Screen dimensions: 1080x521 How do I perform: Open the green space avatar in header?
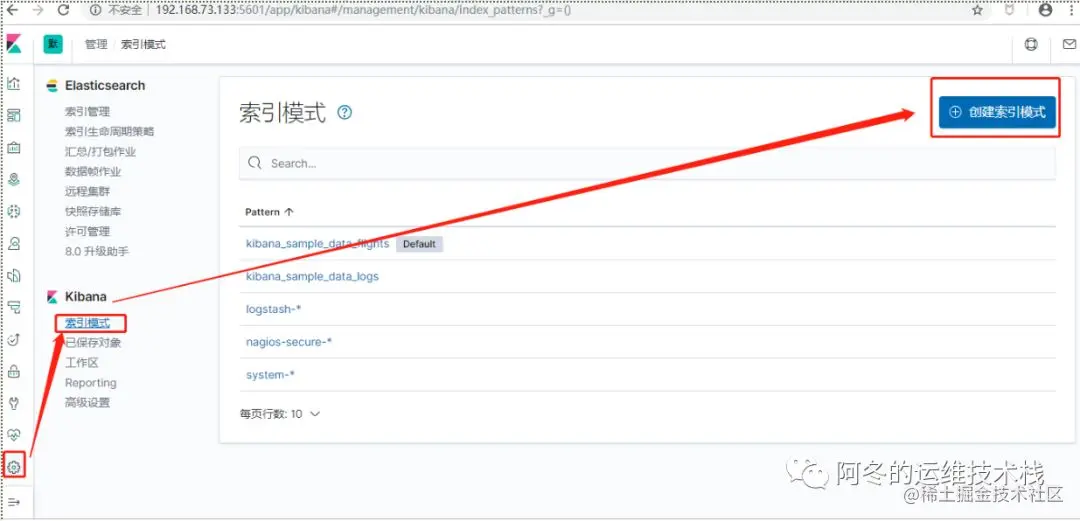[53, 44]
